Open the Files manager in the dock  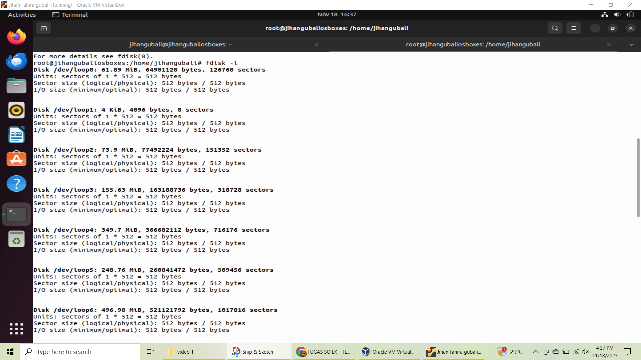[x=16, y=86]
